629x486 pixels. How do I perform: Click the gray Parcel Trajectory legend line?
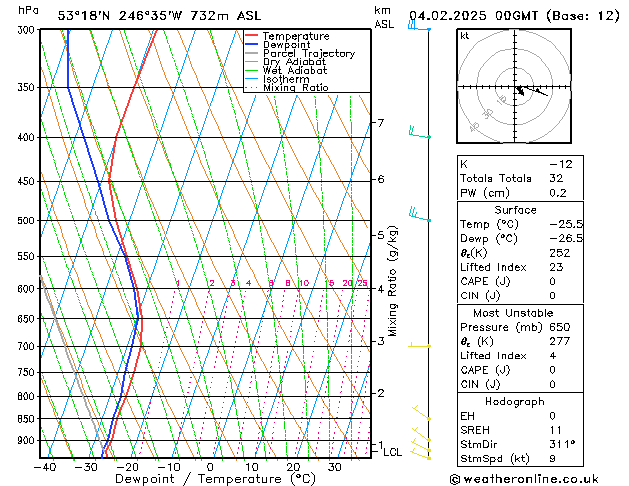pyautogui.click(x=251, y=53)
